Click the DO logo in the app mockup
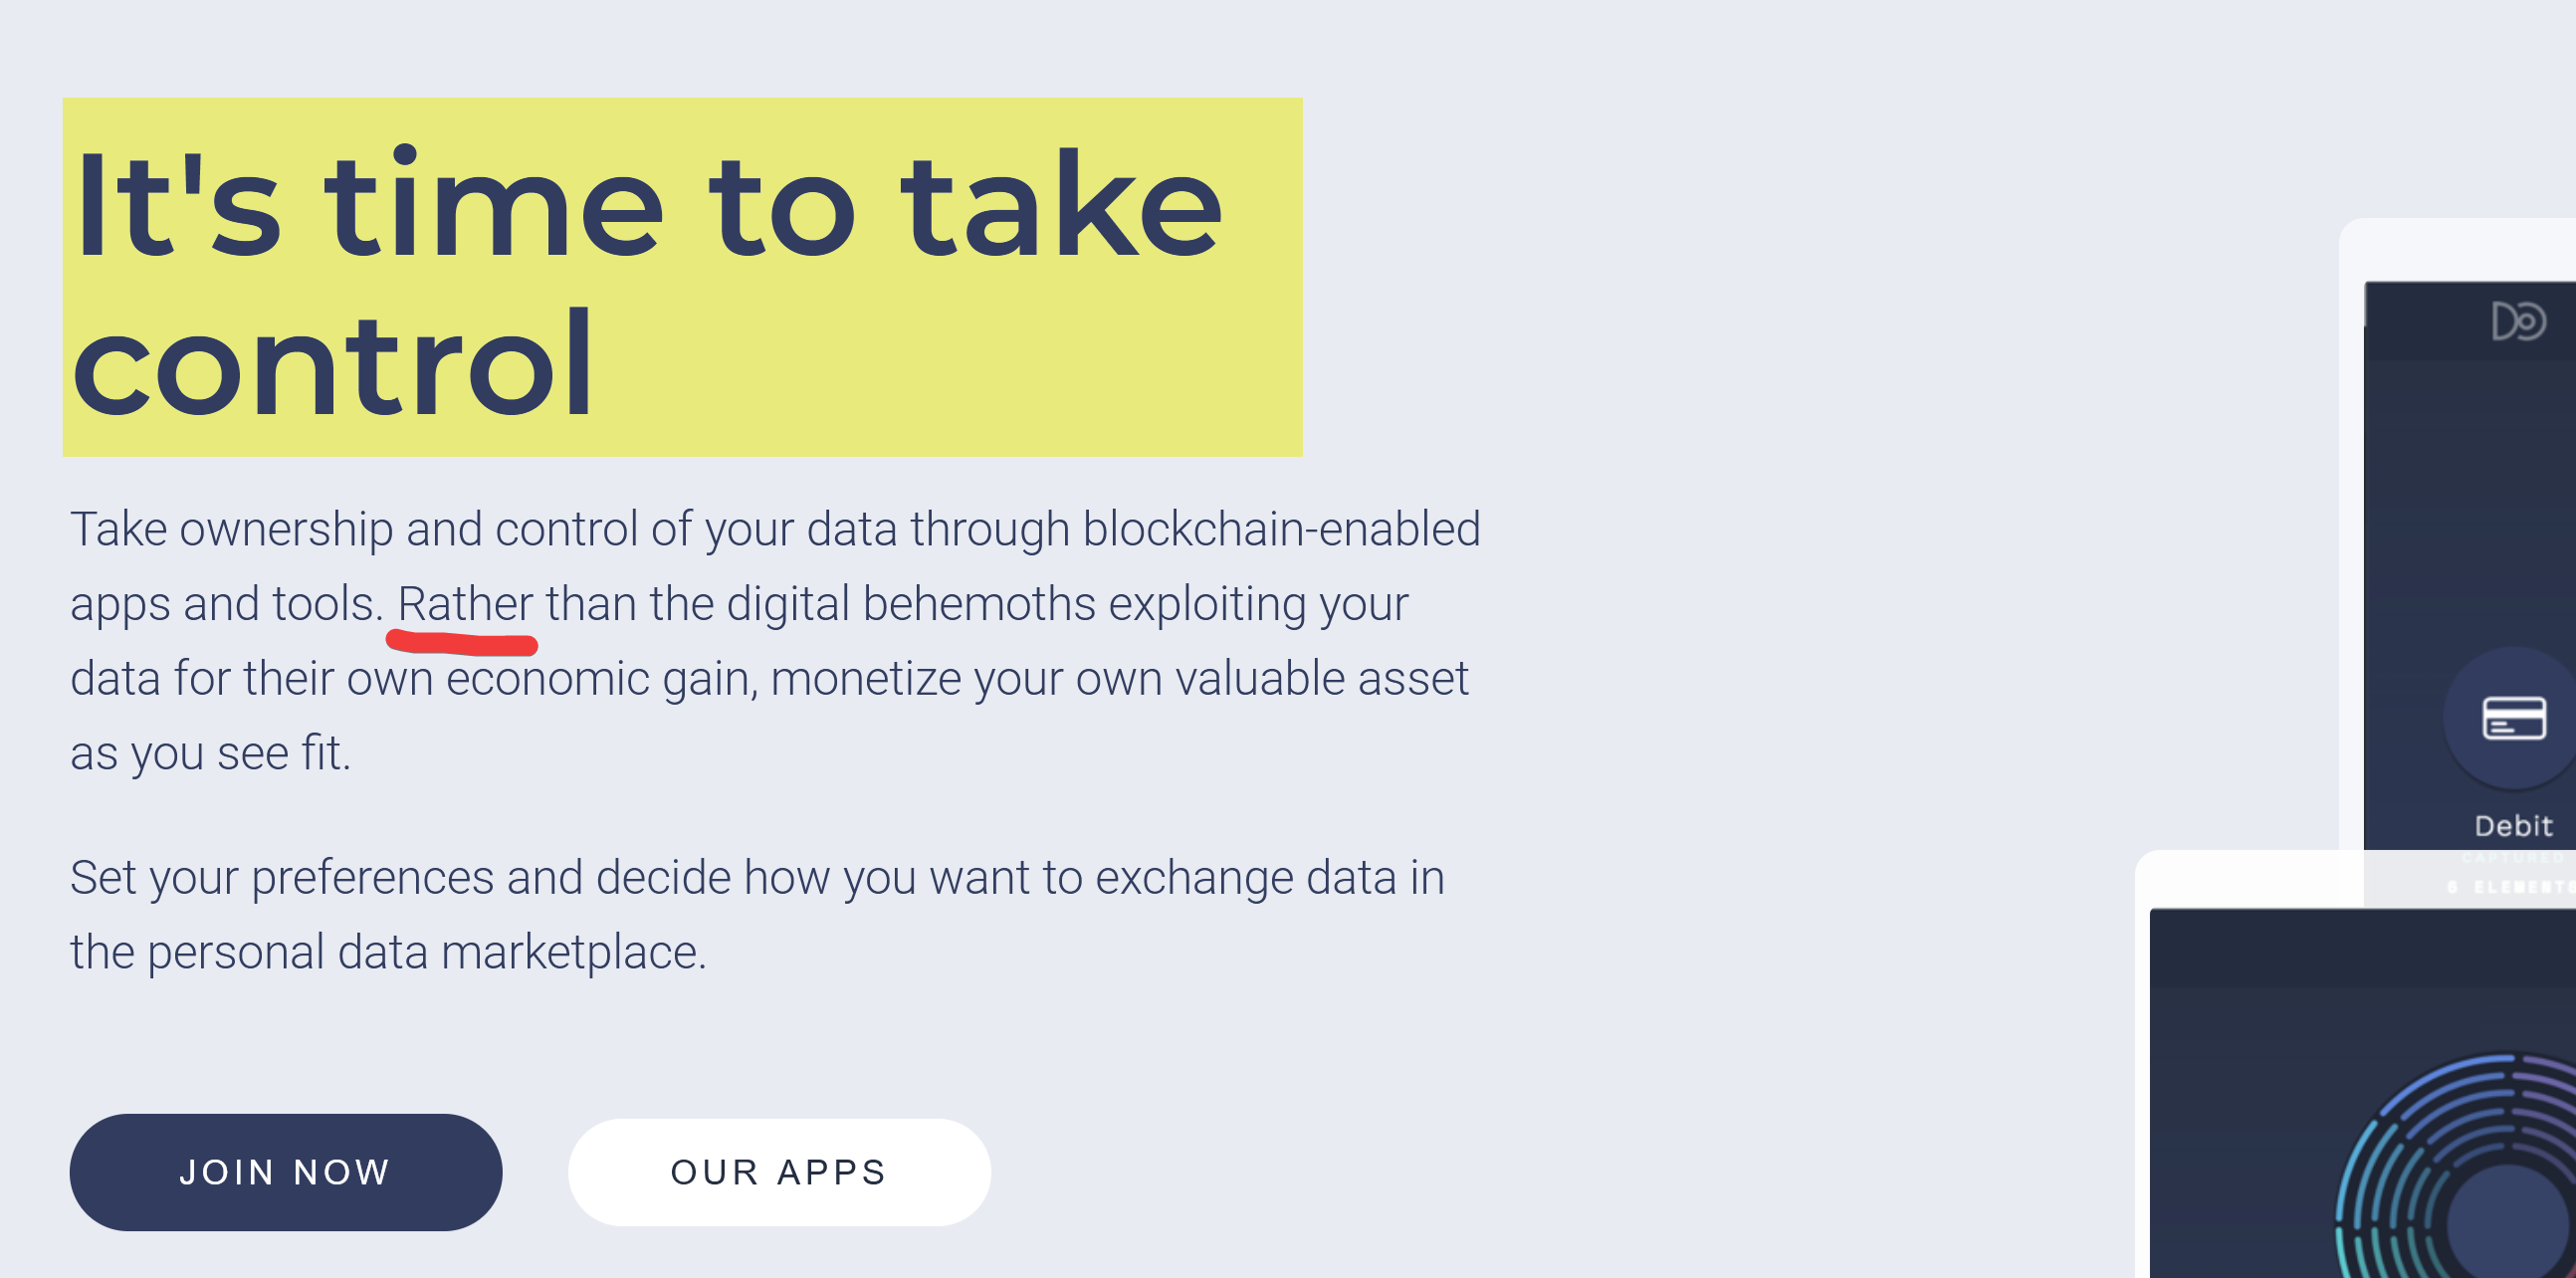This screenshot has width=2576, height=1278. pyautogui.click(x=2518, y=321)
